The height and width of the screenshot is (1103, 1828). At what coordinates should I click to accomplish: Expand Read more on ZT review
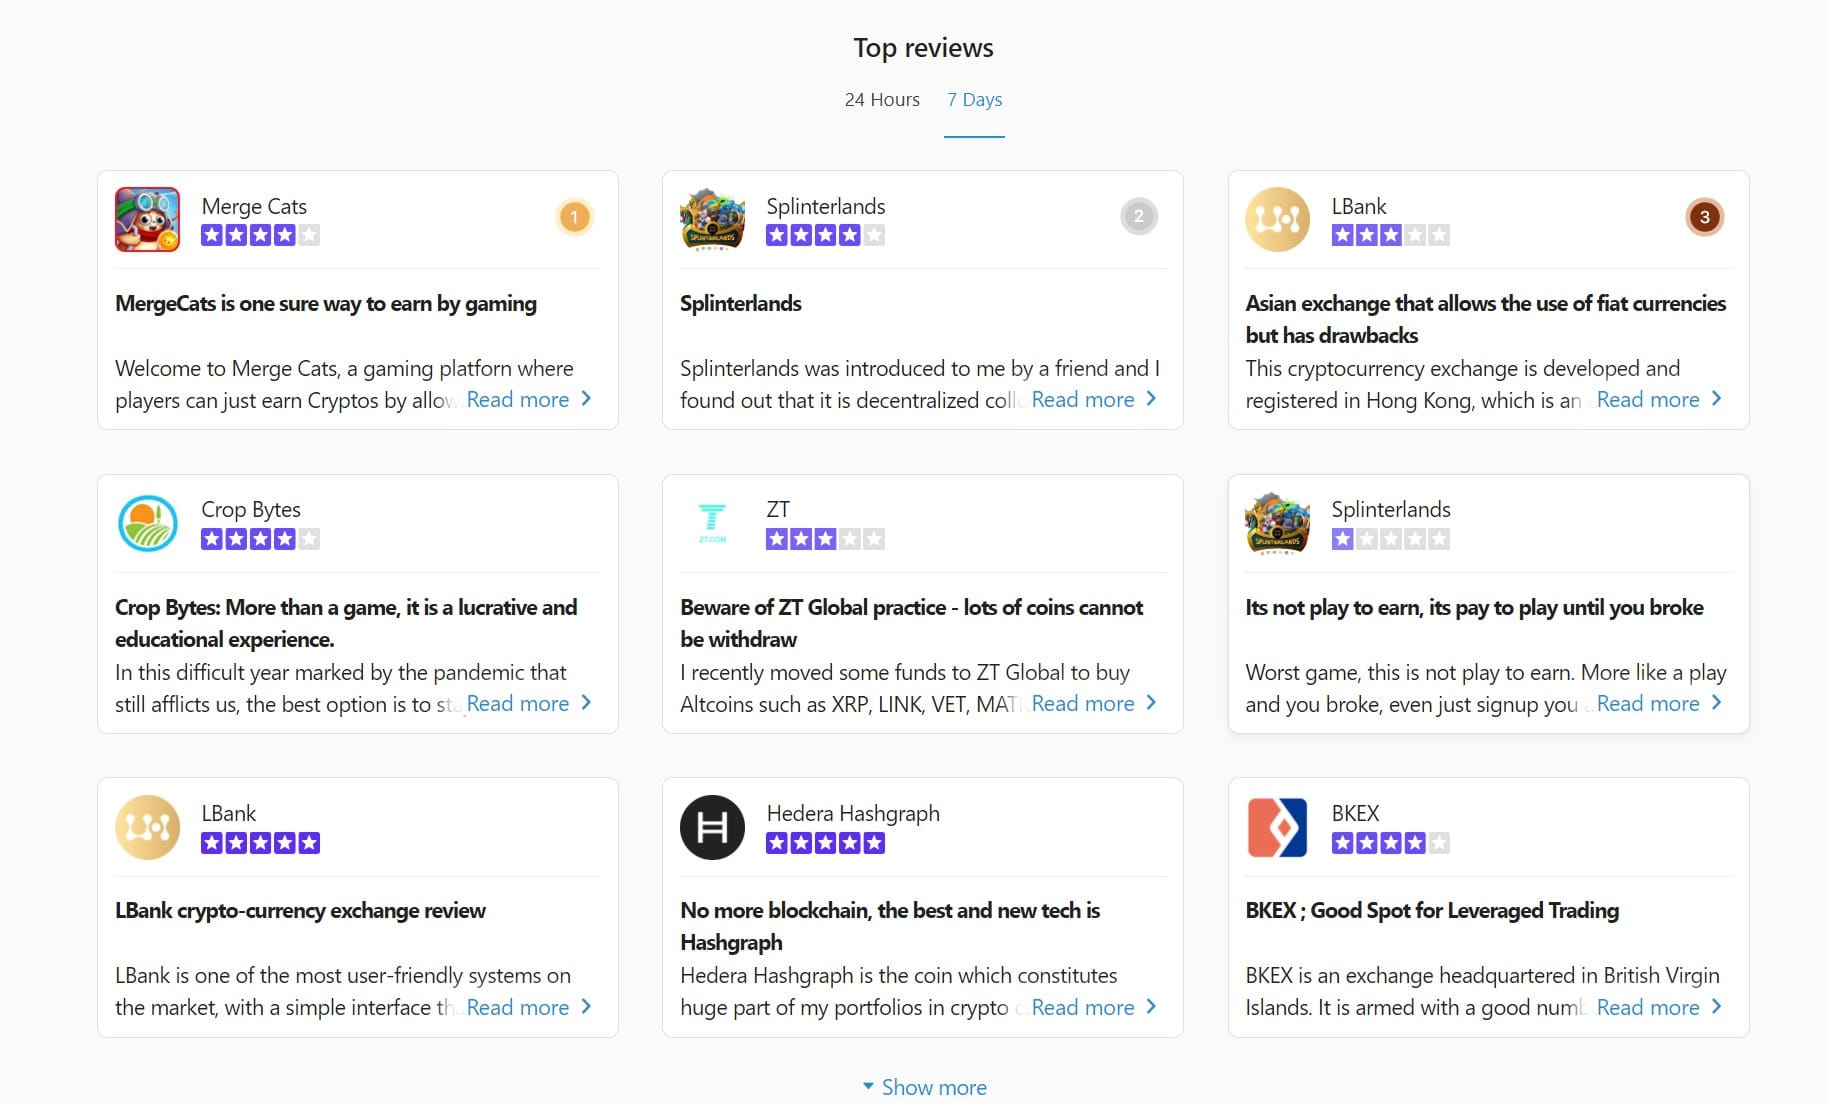[1093, 704]
